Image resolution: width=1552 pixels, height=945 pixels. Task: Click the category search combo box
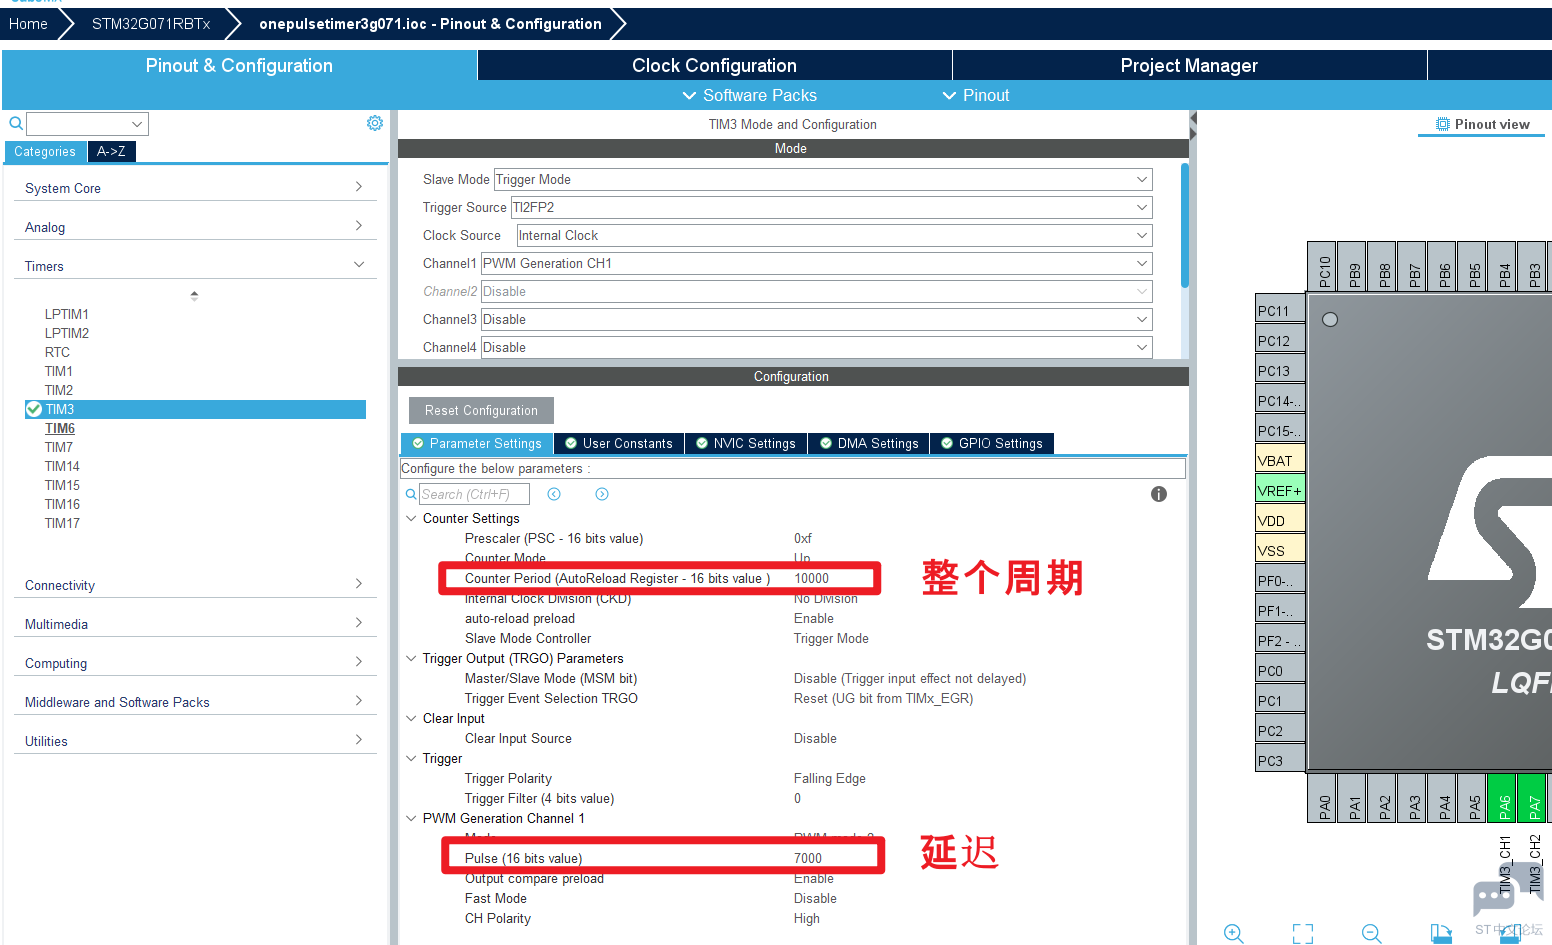[x=87, y=124]
